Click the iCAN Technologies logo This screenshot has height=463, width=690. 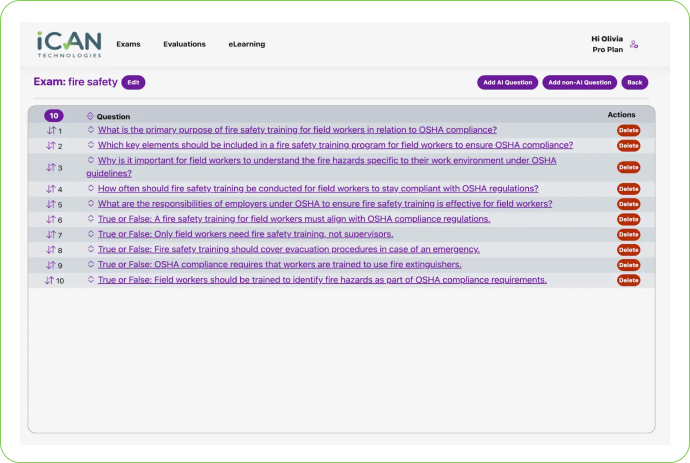click(x=69, y=44)
